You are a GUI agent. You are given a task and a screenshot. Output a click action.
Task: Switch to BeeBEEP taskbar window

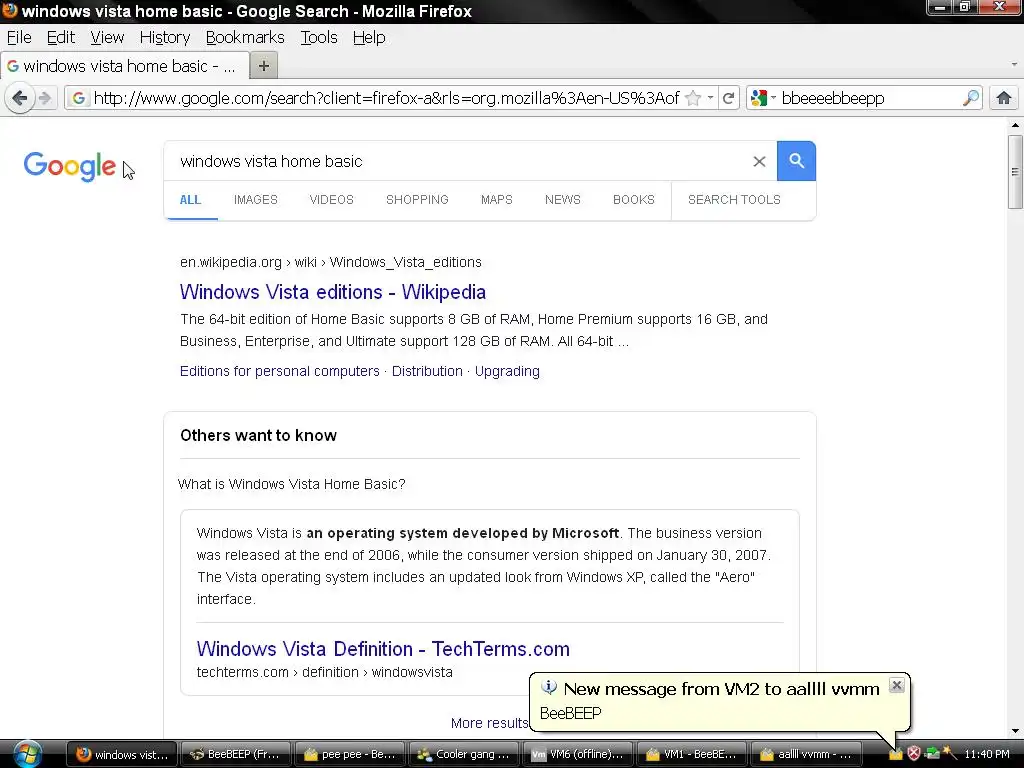pos(235,754)
